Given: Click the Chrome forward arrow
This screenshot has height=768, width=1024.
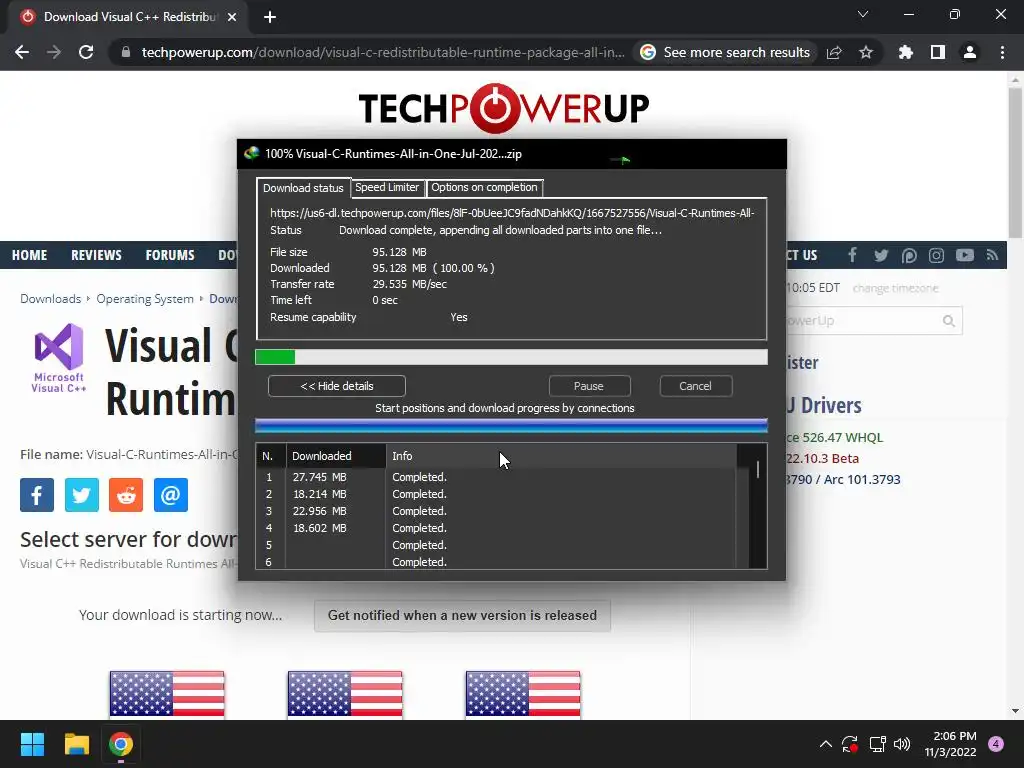Looking at the screenshot, I should pos(54,52).
